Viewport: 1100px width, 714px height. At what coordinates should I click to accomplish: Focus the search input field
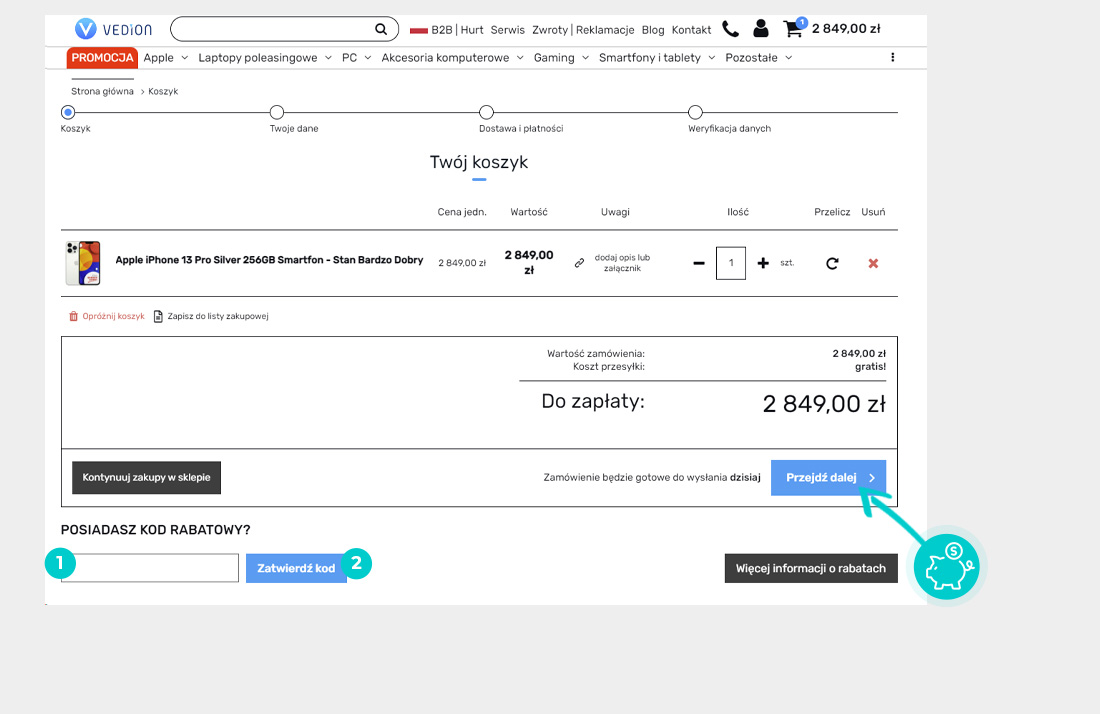[x=274, y=29]
